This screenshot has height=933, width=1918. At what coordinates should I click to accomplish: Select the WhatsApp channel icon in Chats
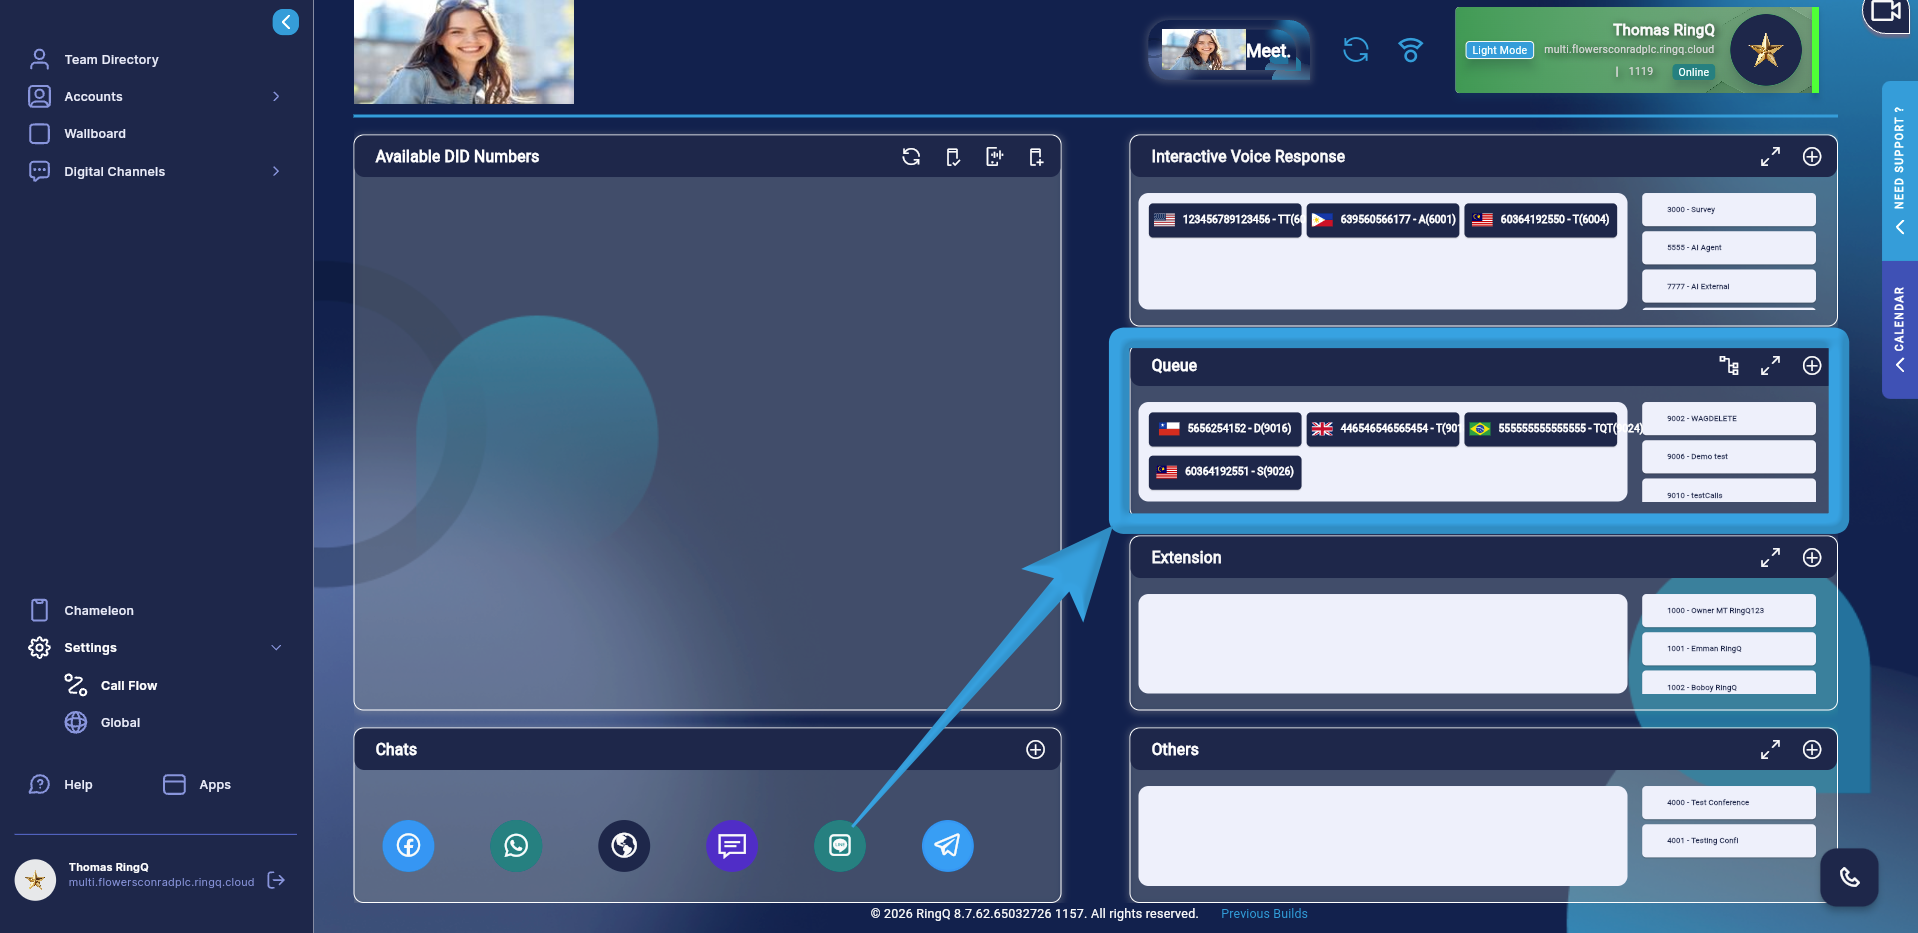pos(516,845)
